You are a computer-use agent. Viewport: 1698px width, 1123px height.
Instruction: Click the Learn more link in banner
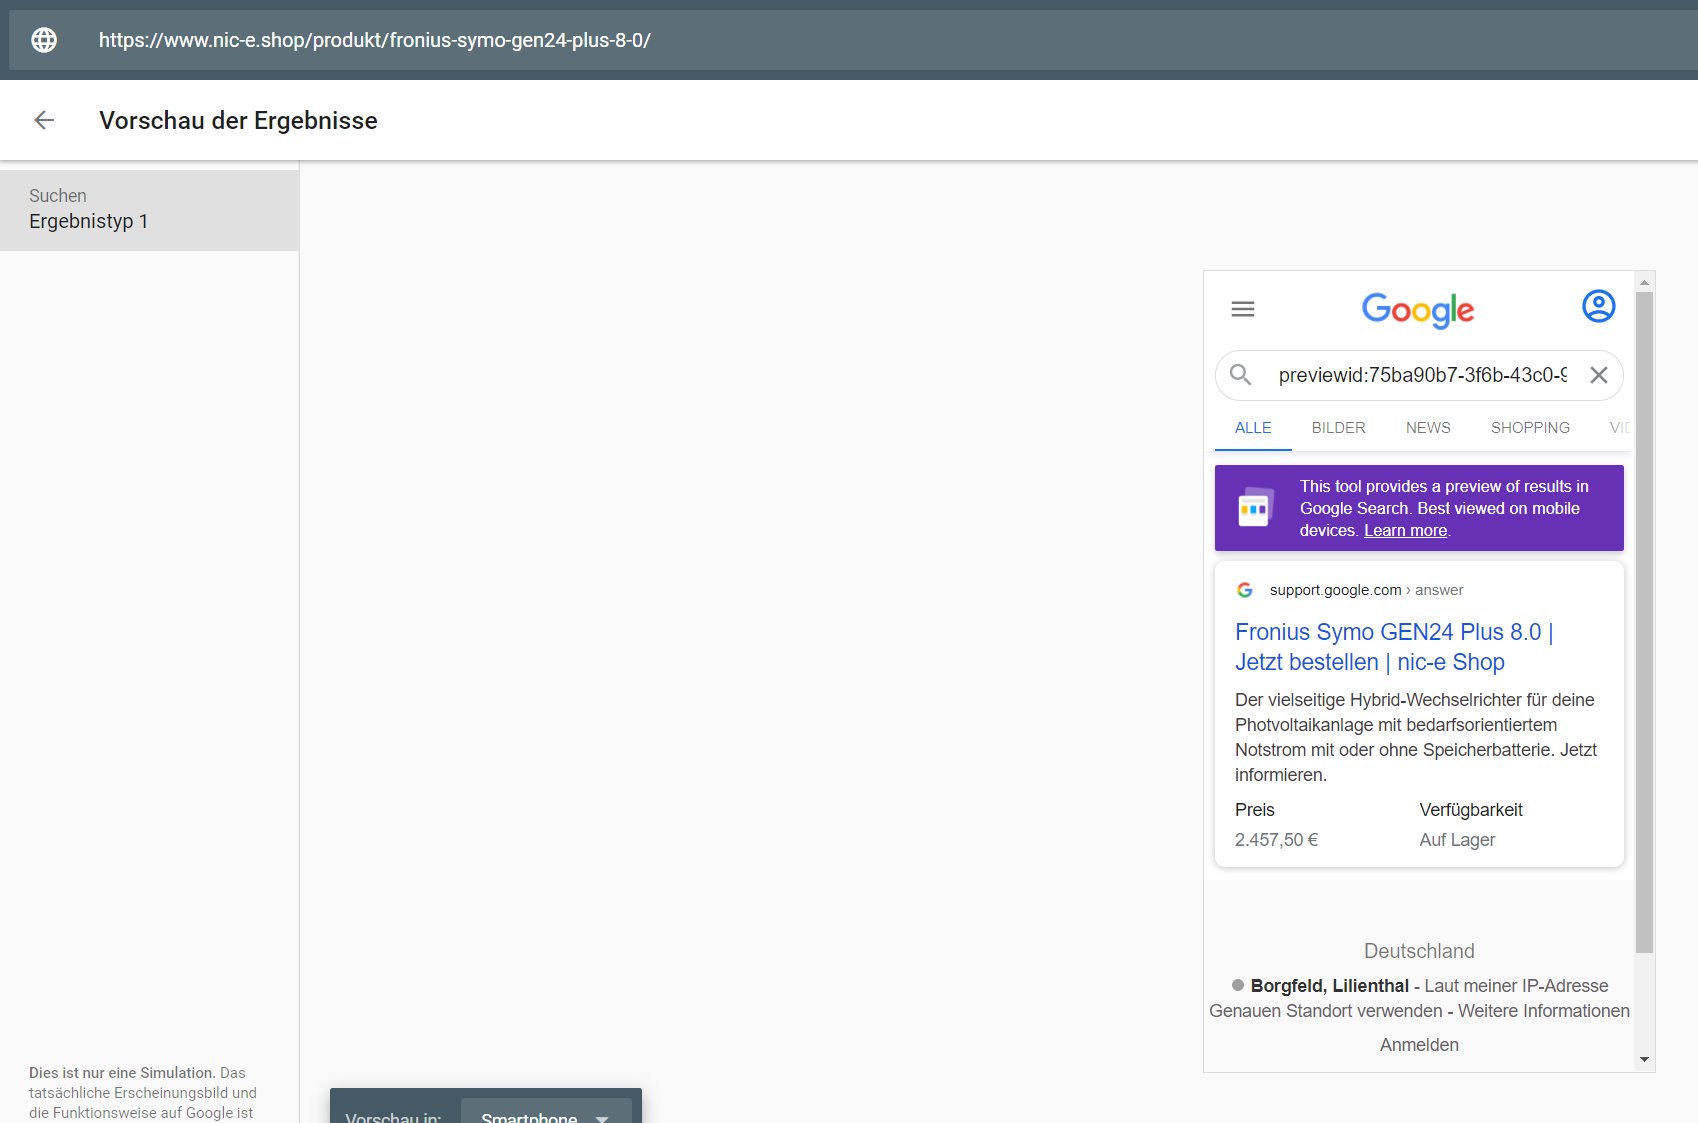pyautogui.click(x=1405, y=531)
